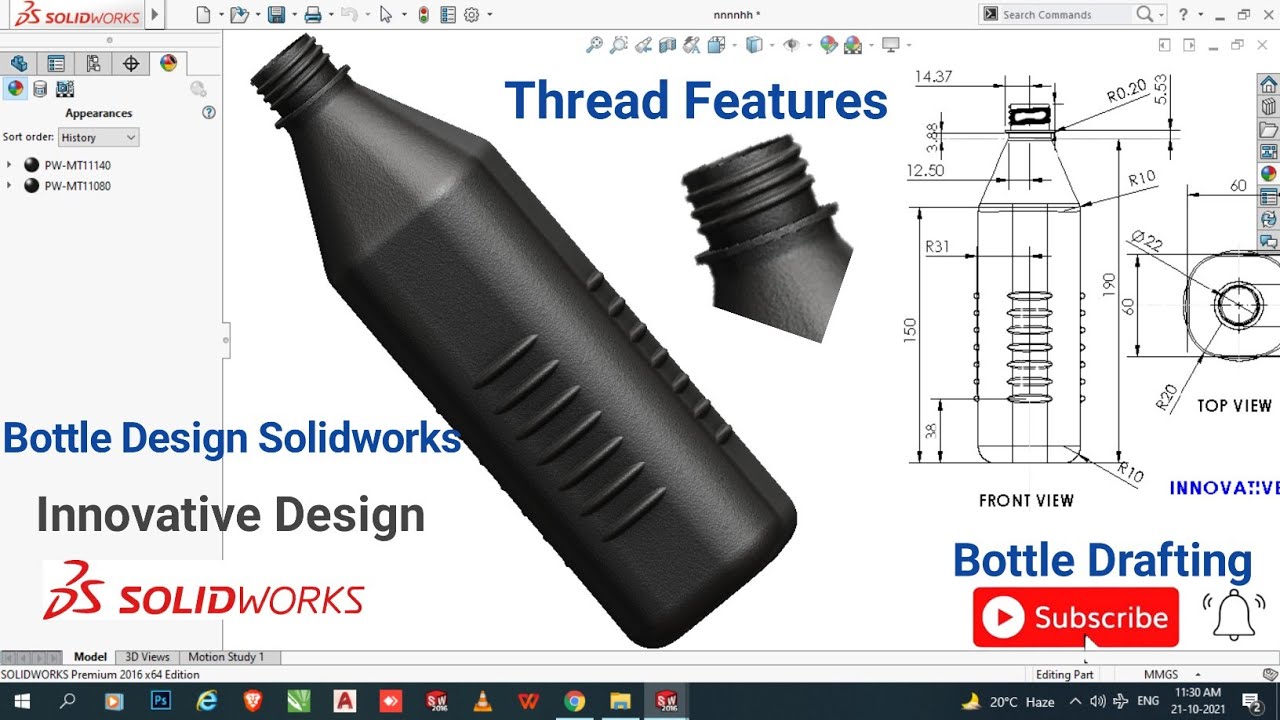The image size is (1280, 720).
Task: Open the DimXpertManager crosshair tab
Action: tap(130, 63)
